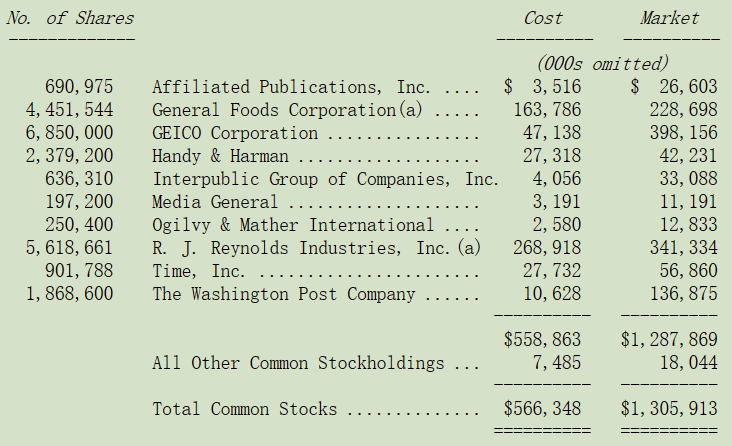Click the 'Cost' column header
The image size is (732, 446).
click(x=543, y=18)
